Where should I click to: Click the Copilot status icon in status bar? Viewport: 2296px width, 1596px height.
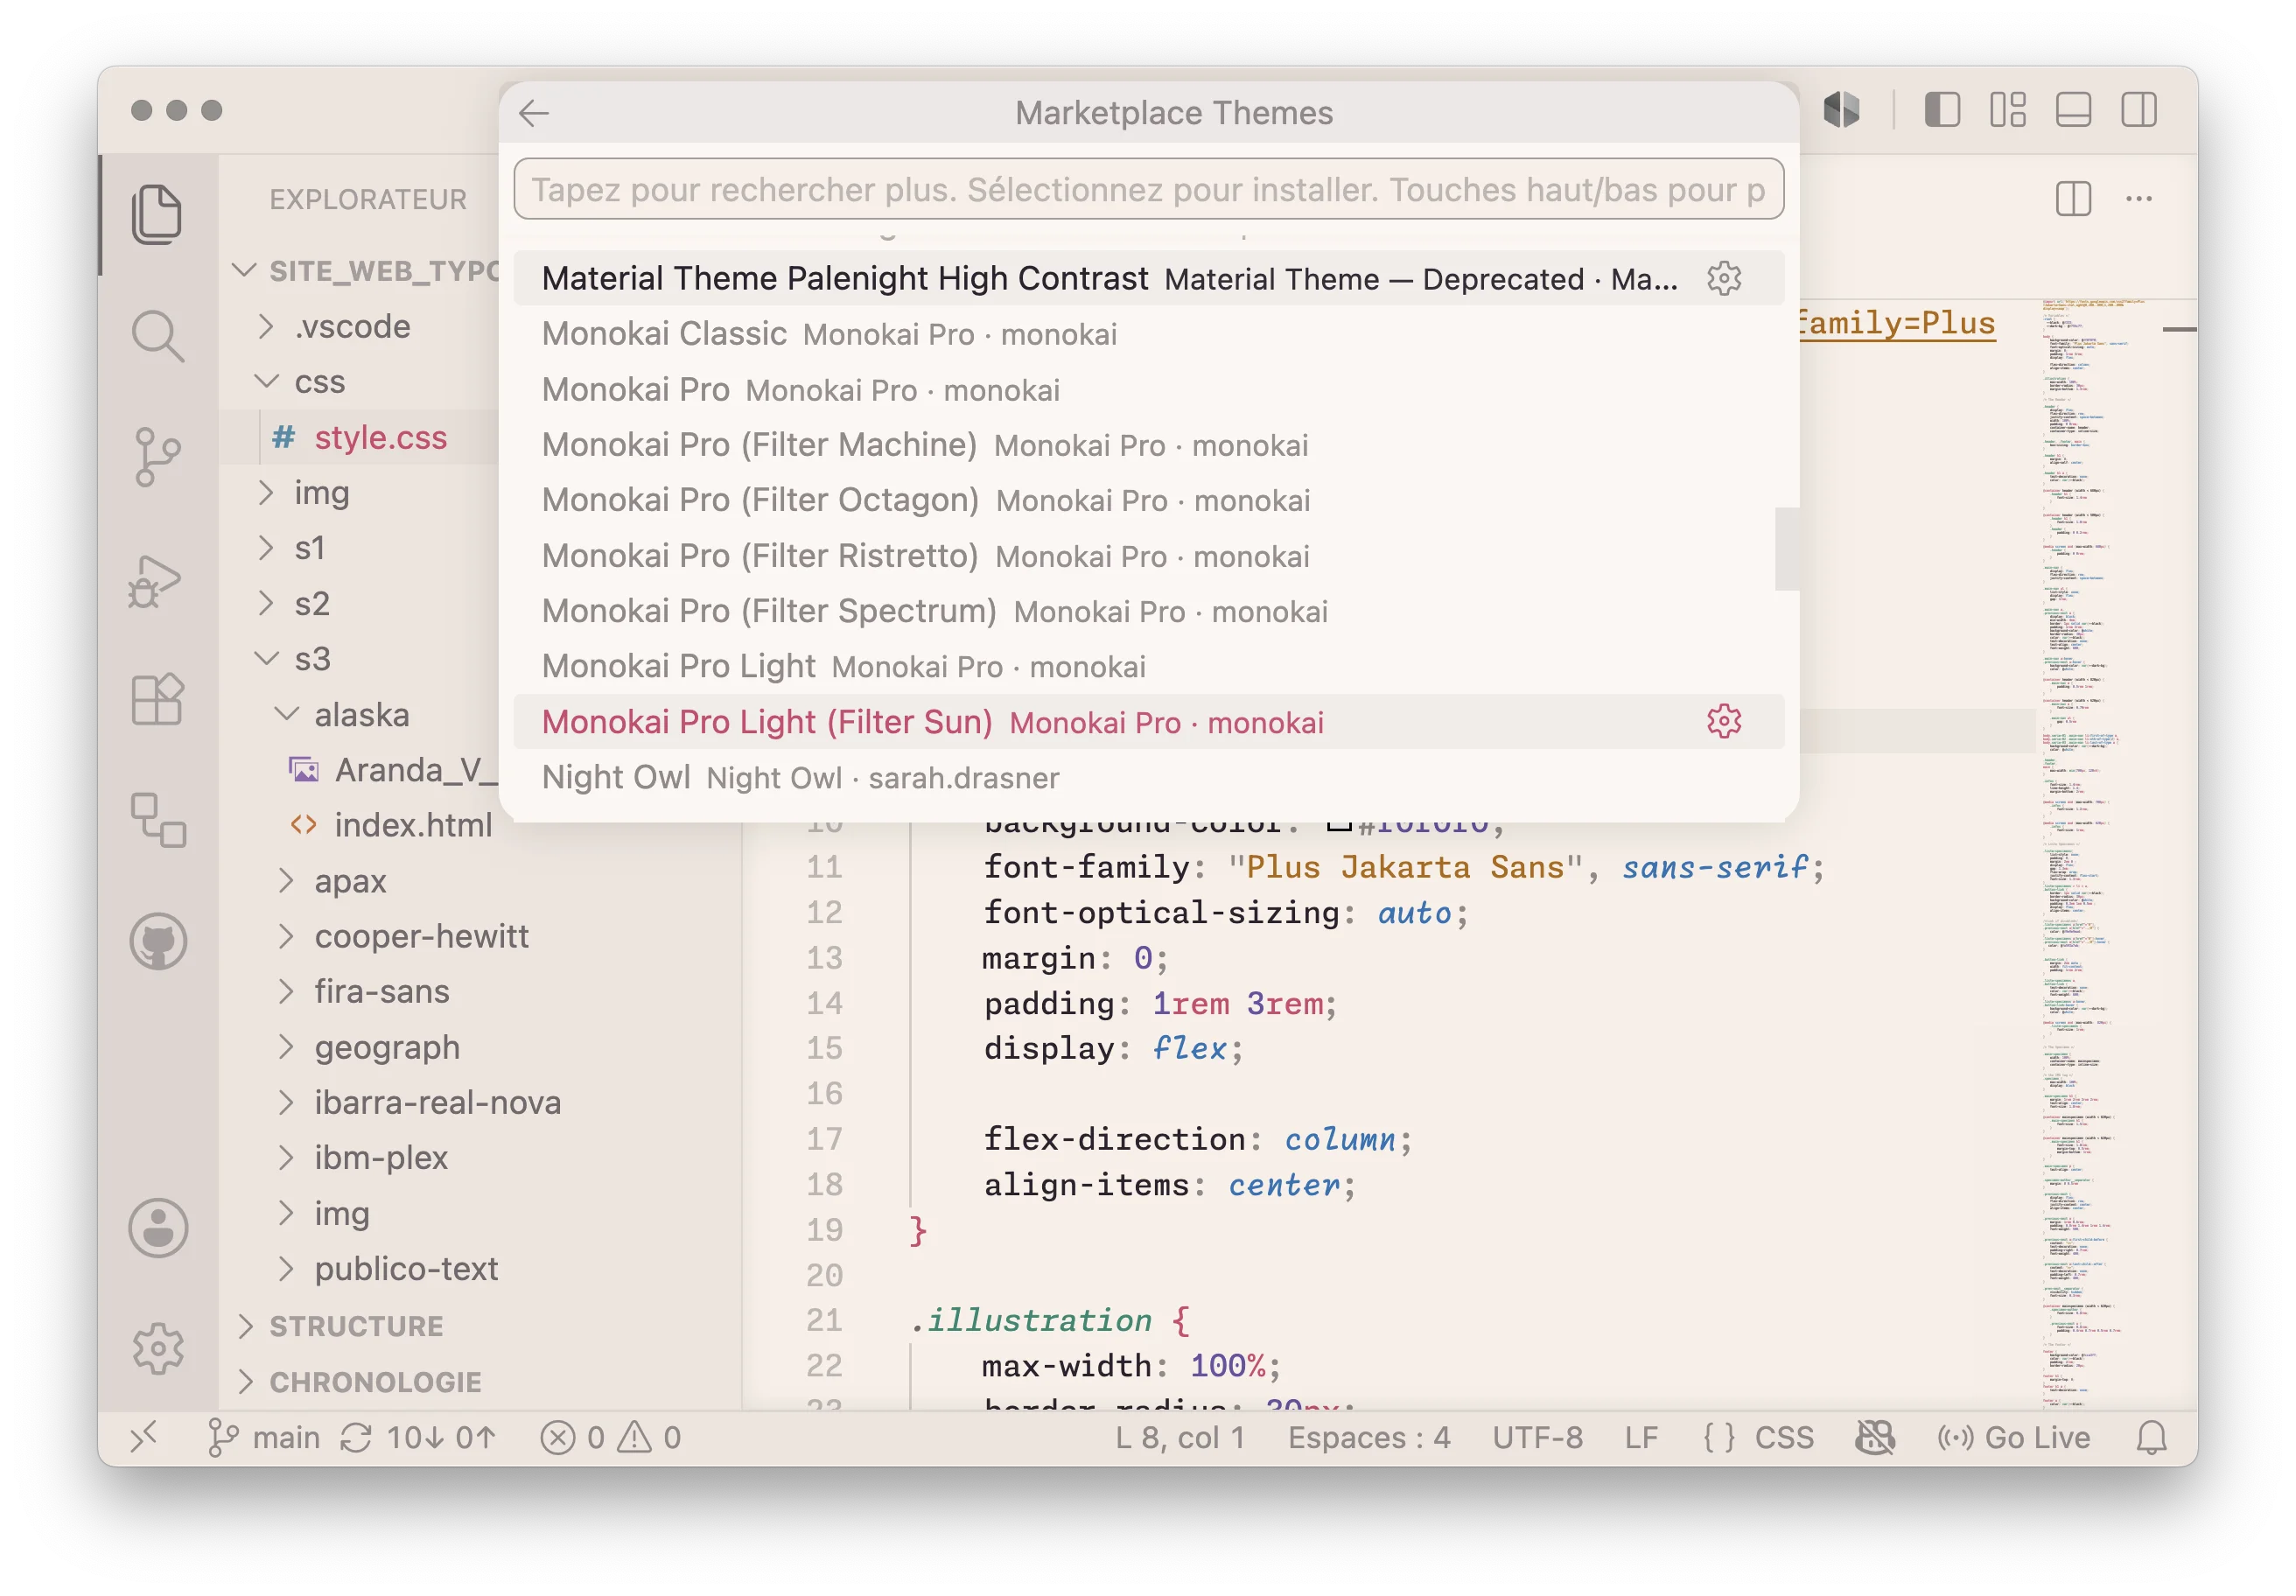[x=1875, y=1437]
